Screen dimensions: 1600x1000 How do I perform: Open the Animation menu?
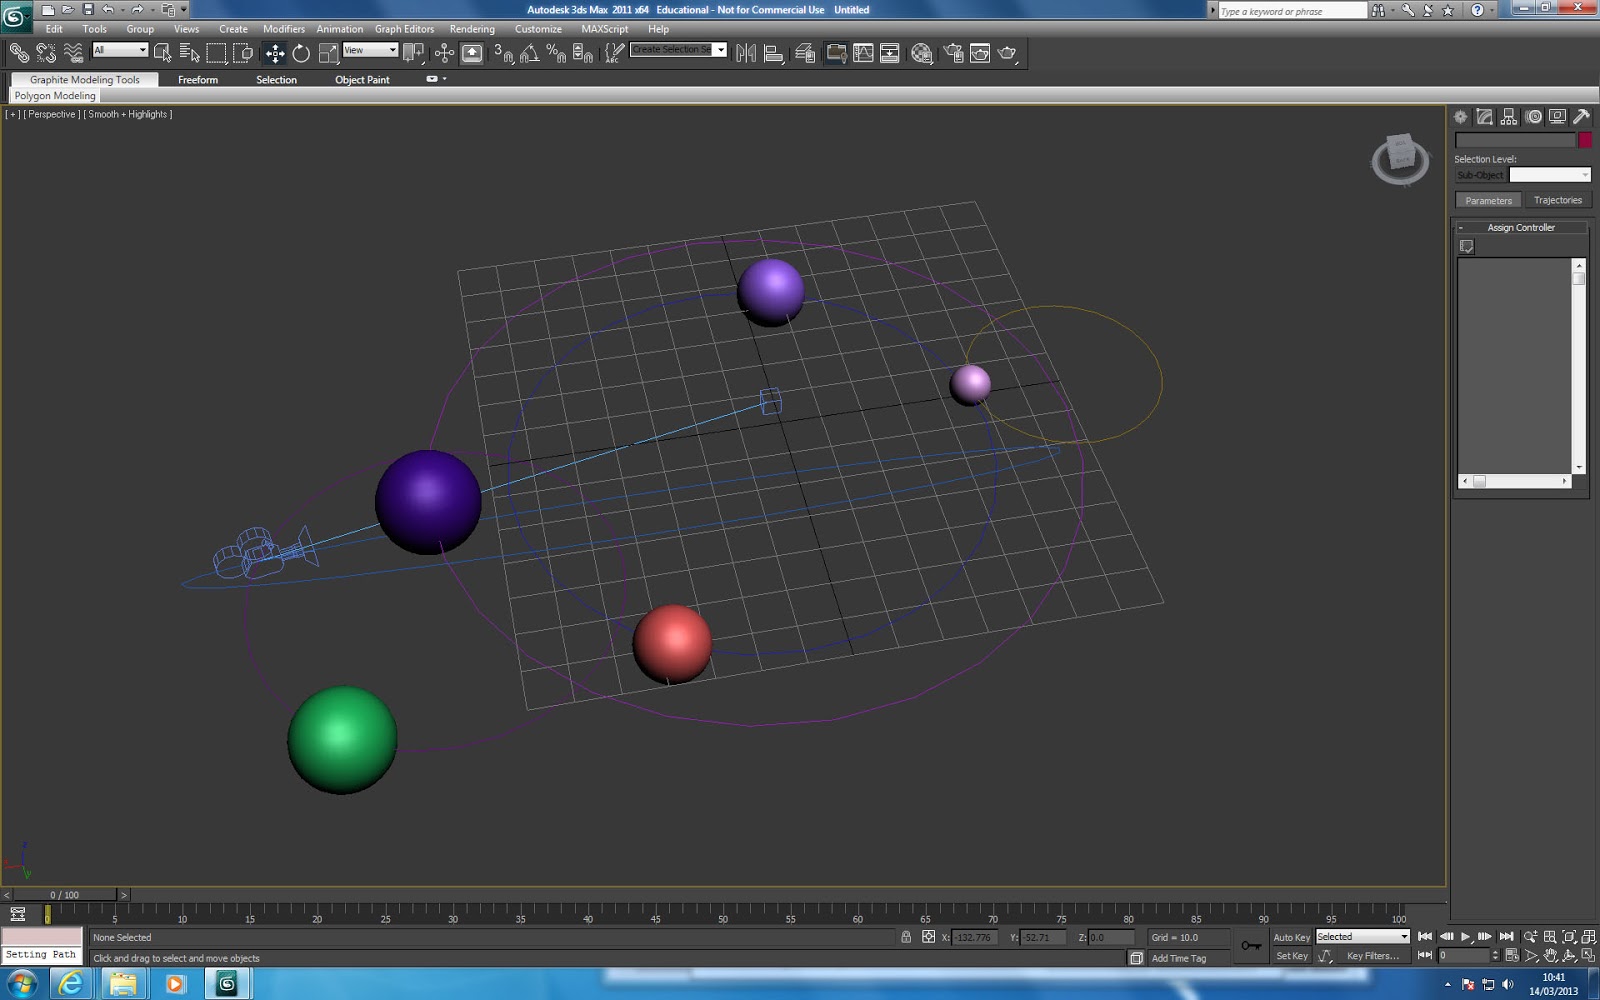tap(340, 29)
